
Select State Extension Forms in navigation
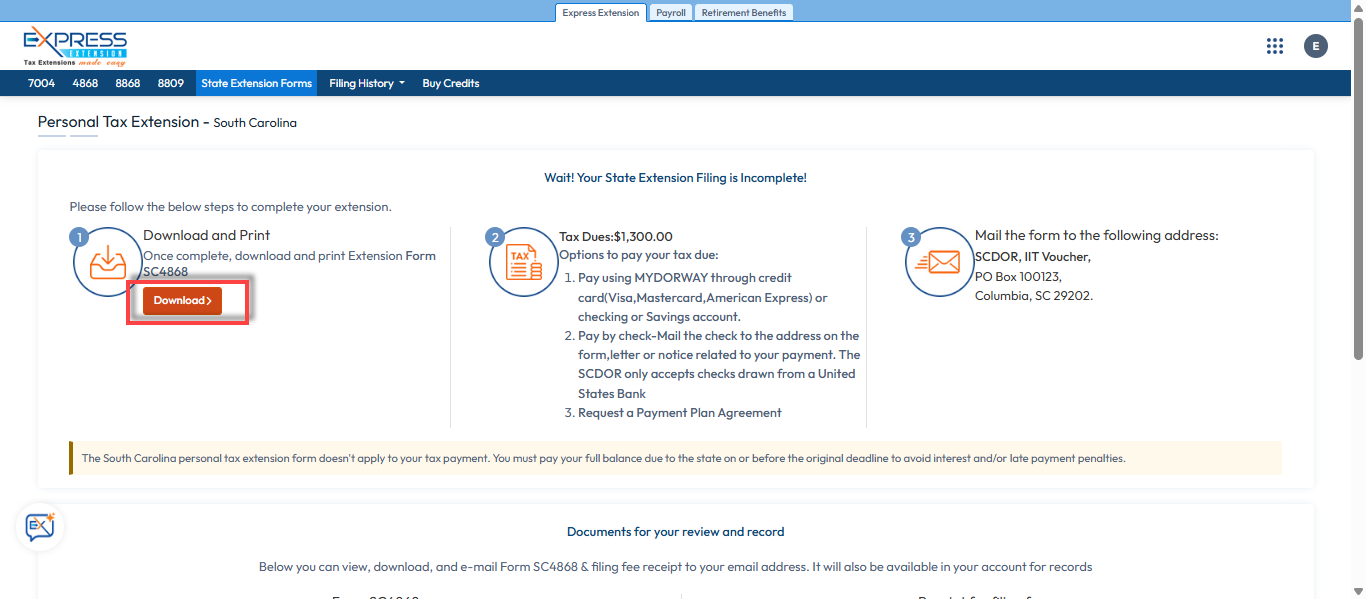point(257,83)
